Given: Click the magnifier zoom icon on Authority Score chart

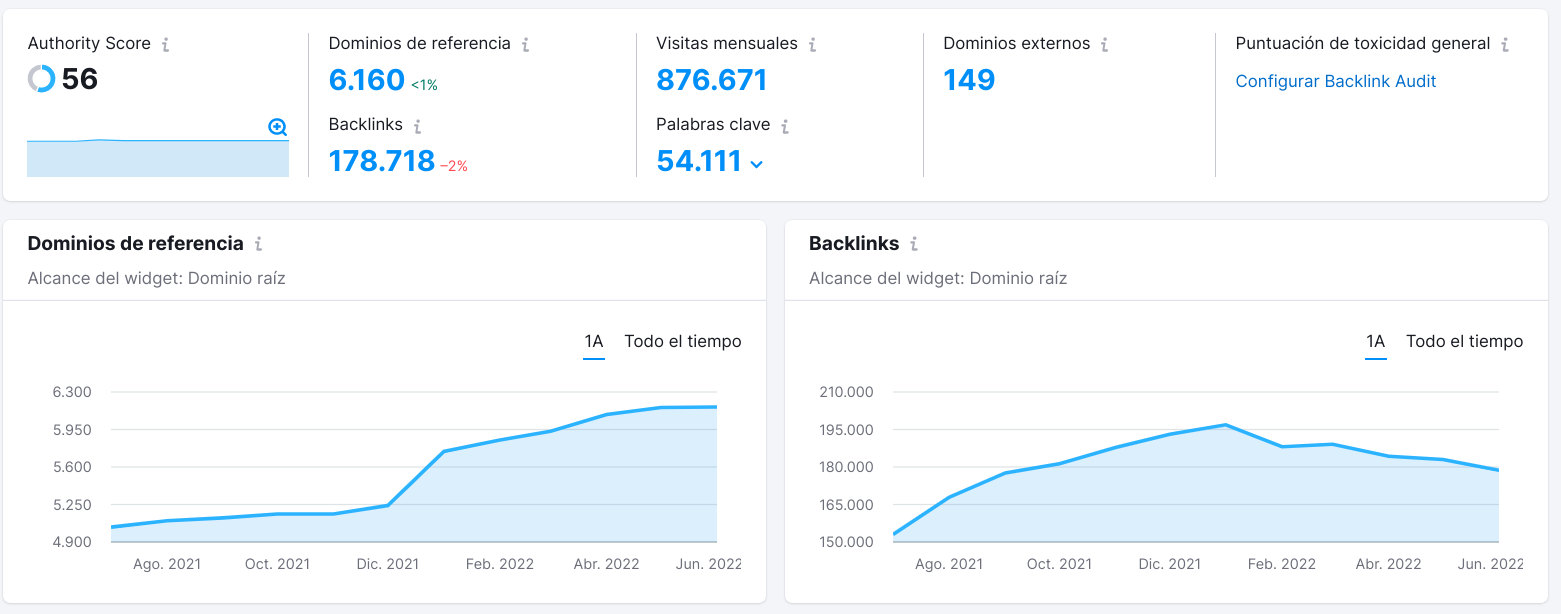Looking at the screenshot, I should (x=278, y=127).
